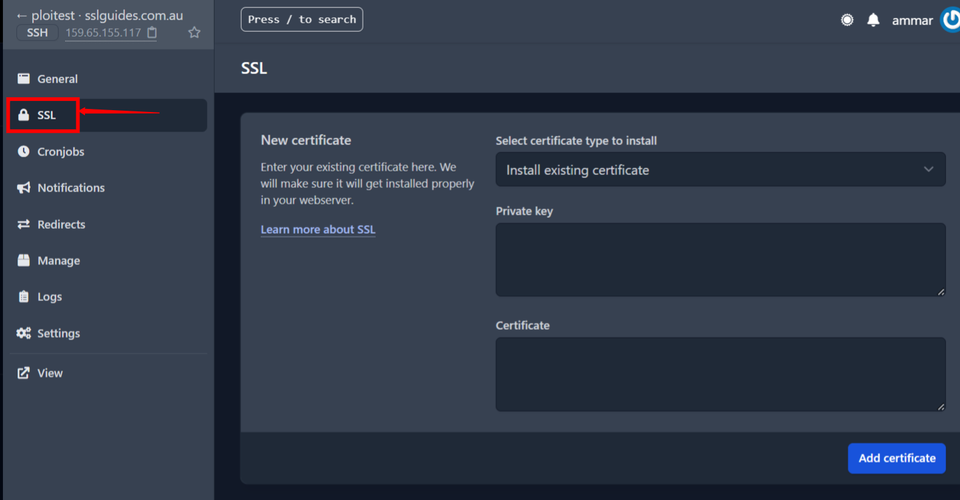This screenshot has height=500, width=960.
Task: Focus the Certificate text area
Action: [x=720, y=374]
